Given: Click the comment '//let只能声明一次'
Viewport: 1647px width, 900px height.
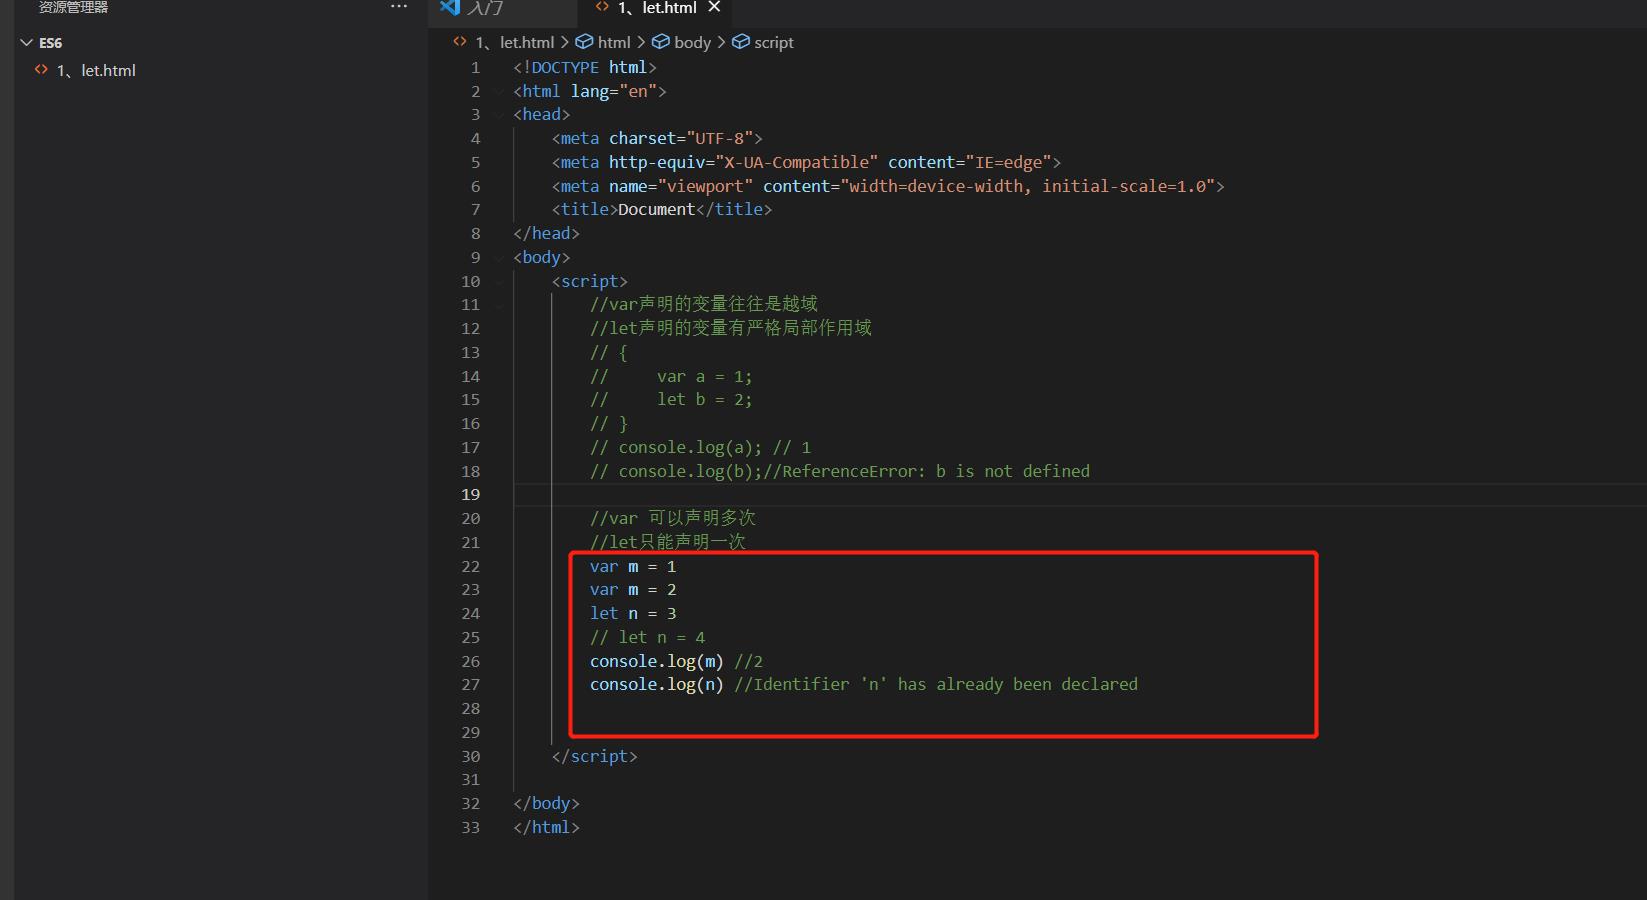Looking at the screenshot, I should click(668, 542).
